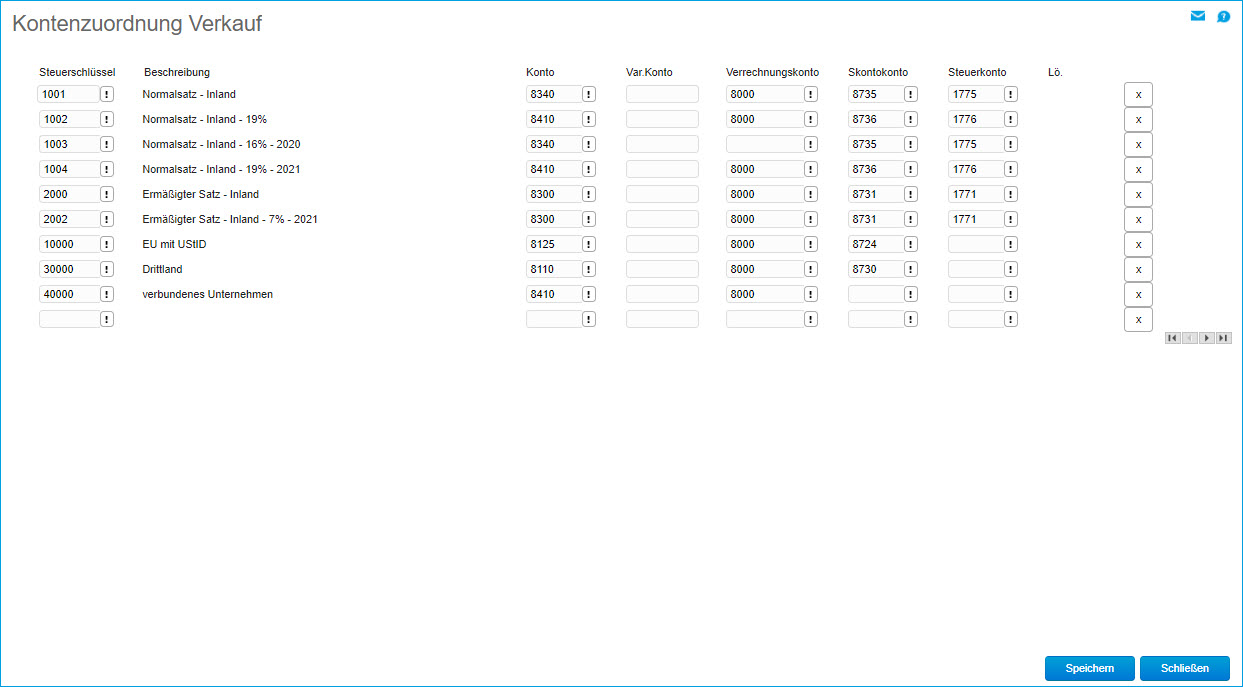
Task: Edit Konto field with 8110
Action: [x=554, y=269]
